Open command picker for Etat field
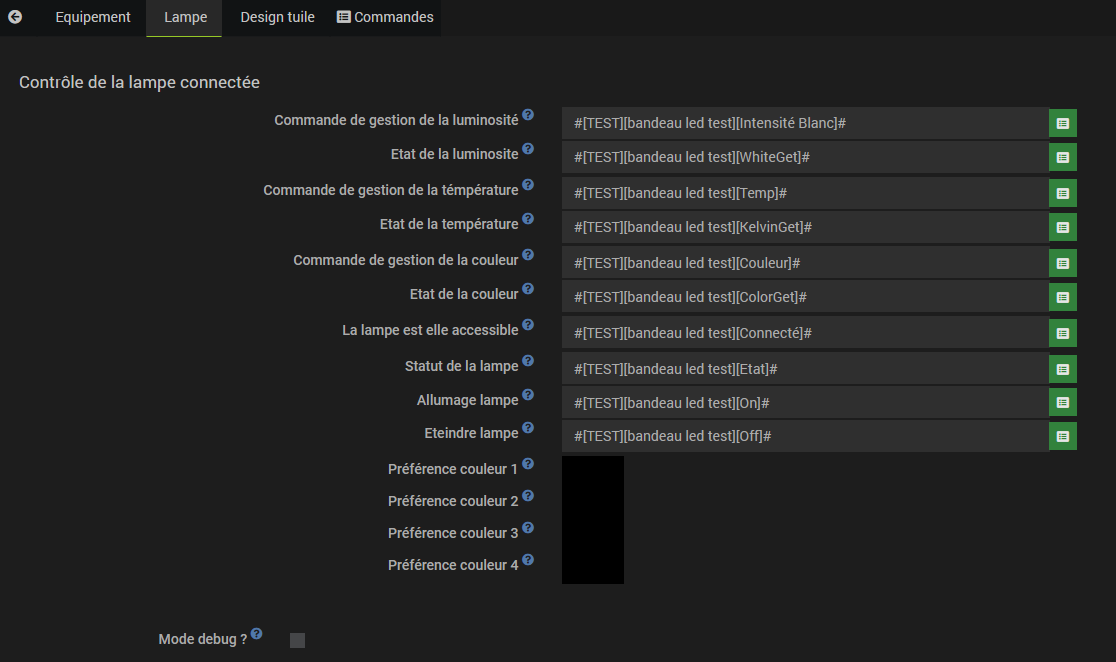 1063,369
